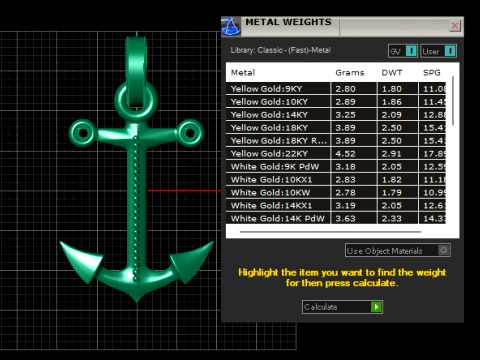Viewport: 480px width, 360px height.
Task: Click the Calculate button
Action: click(x=342, y=307)
